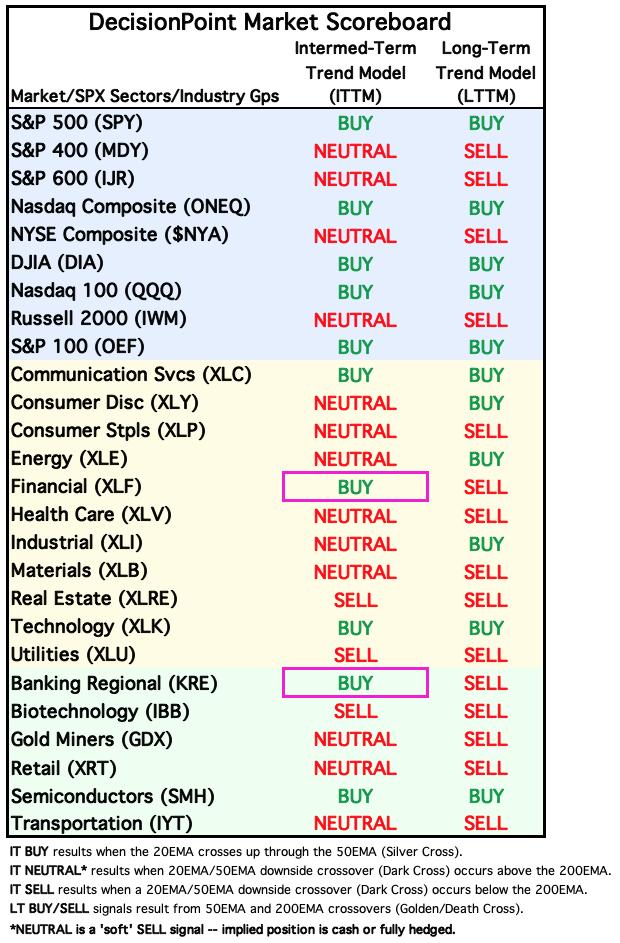Click the highlighted BUY cell for Financial (XLF)

point(355,487)
